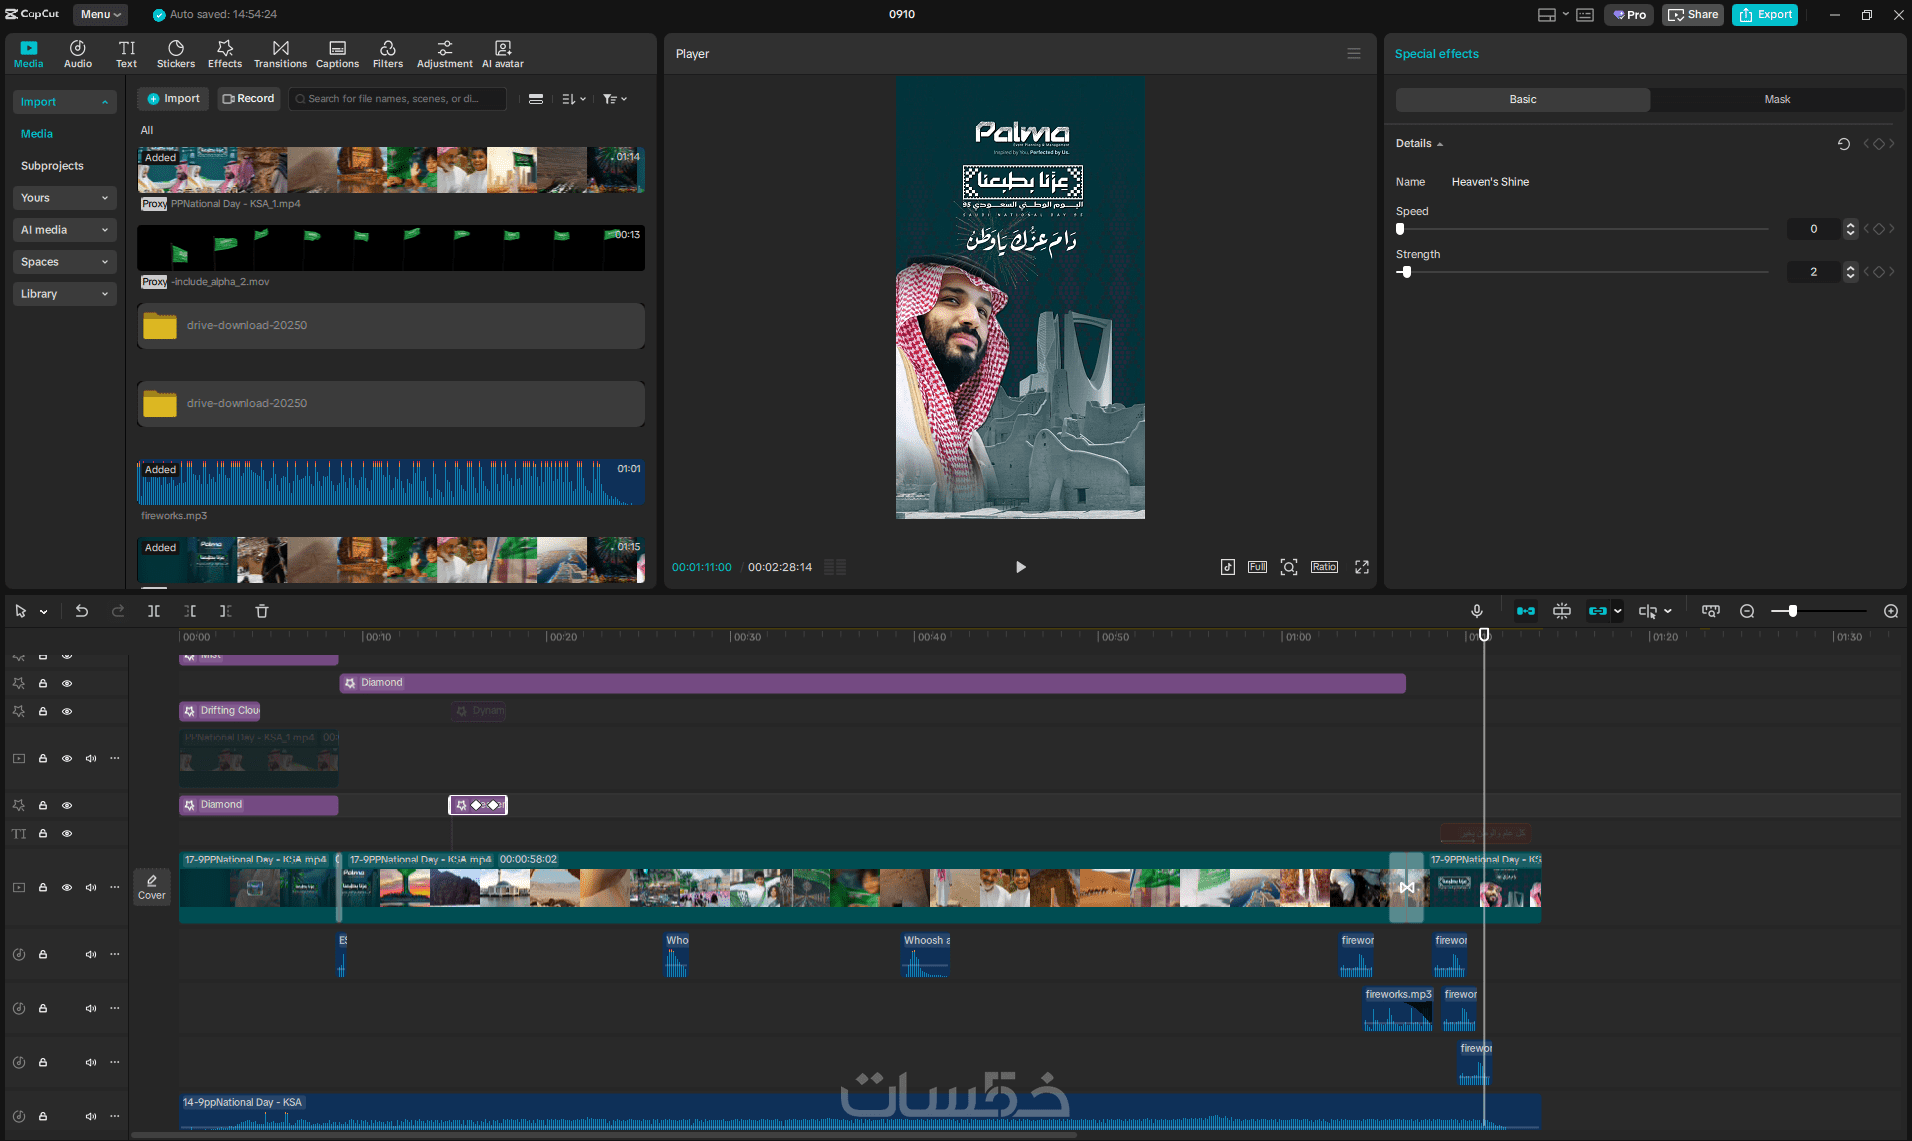This screenshot has width=1912, height=1141.
Task: Click the Full quality icon in player
Action: click(x=1257, y=567)
